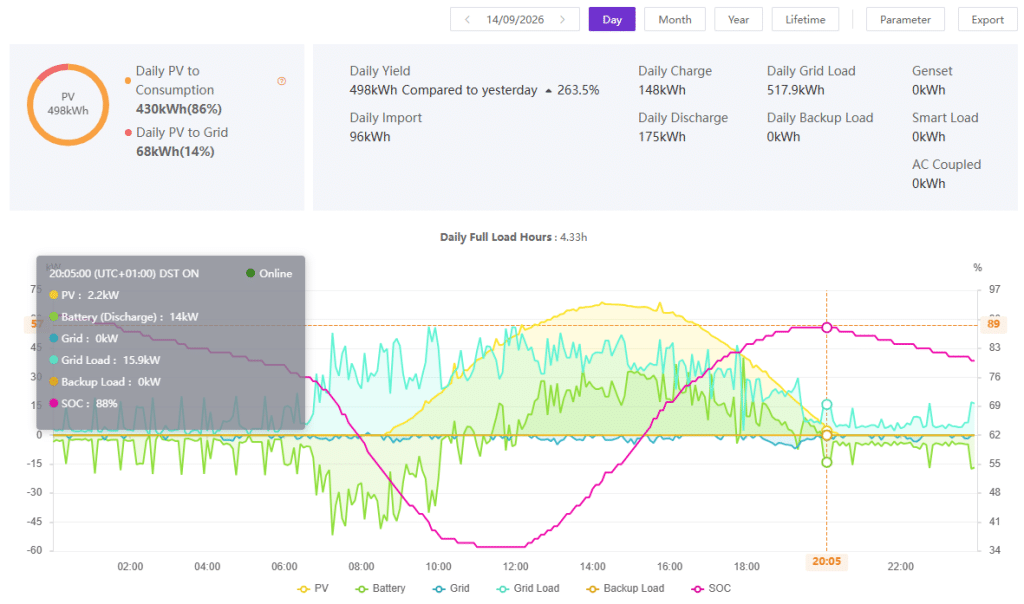1024x604 pixels.
Task: Open the date field showing 14/09/2026
Action: [x=515, y=20]
